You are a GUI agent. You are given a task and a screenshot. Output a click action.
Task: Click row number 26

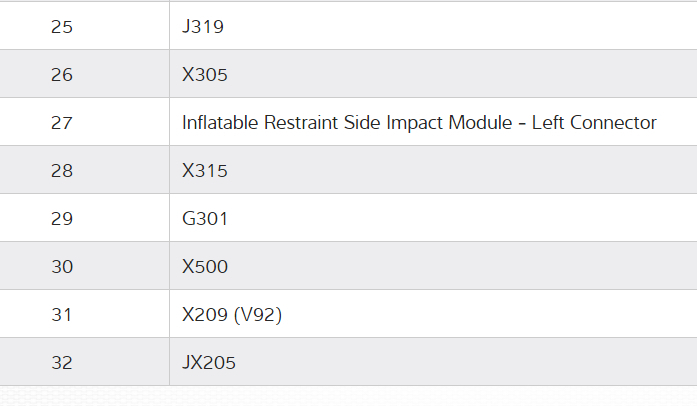pyautogui.click(x=61, y=74)
